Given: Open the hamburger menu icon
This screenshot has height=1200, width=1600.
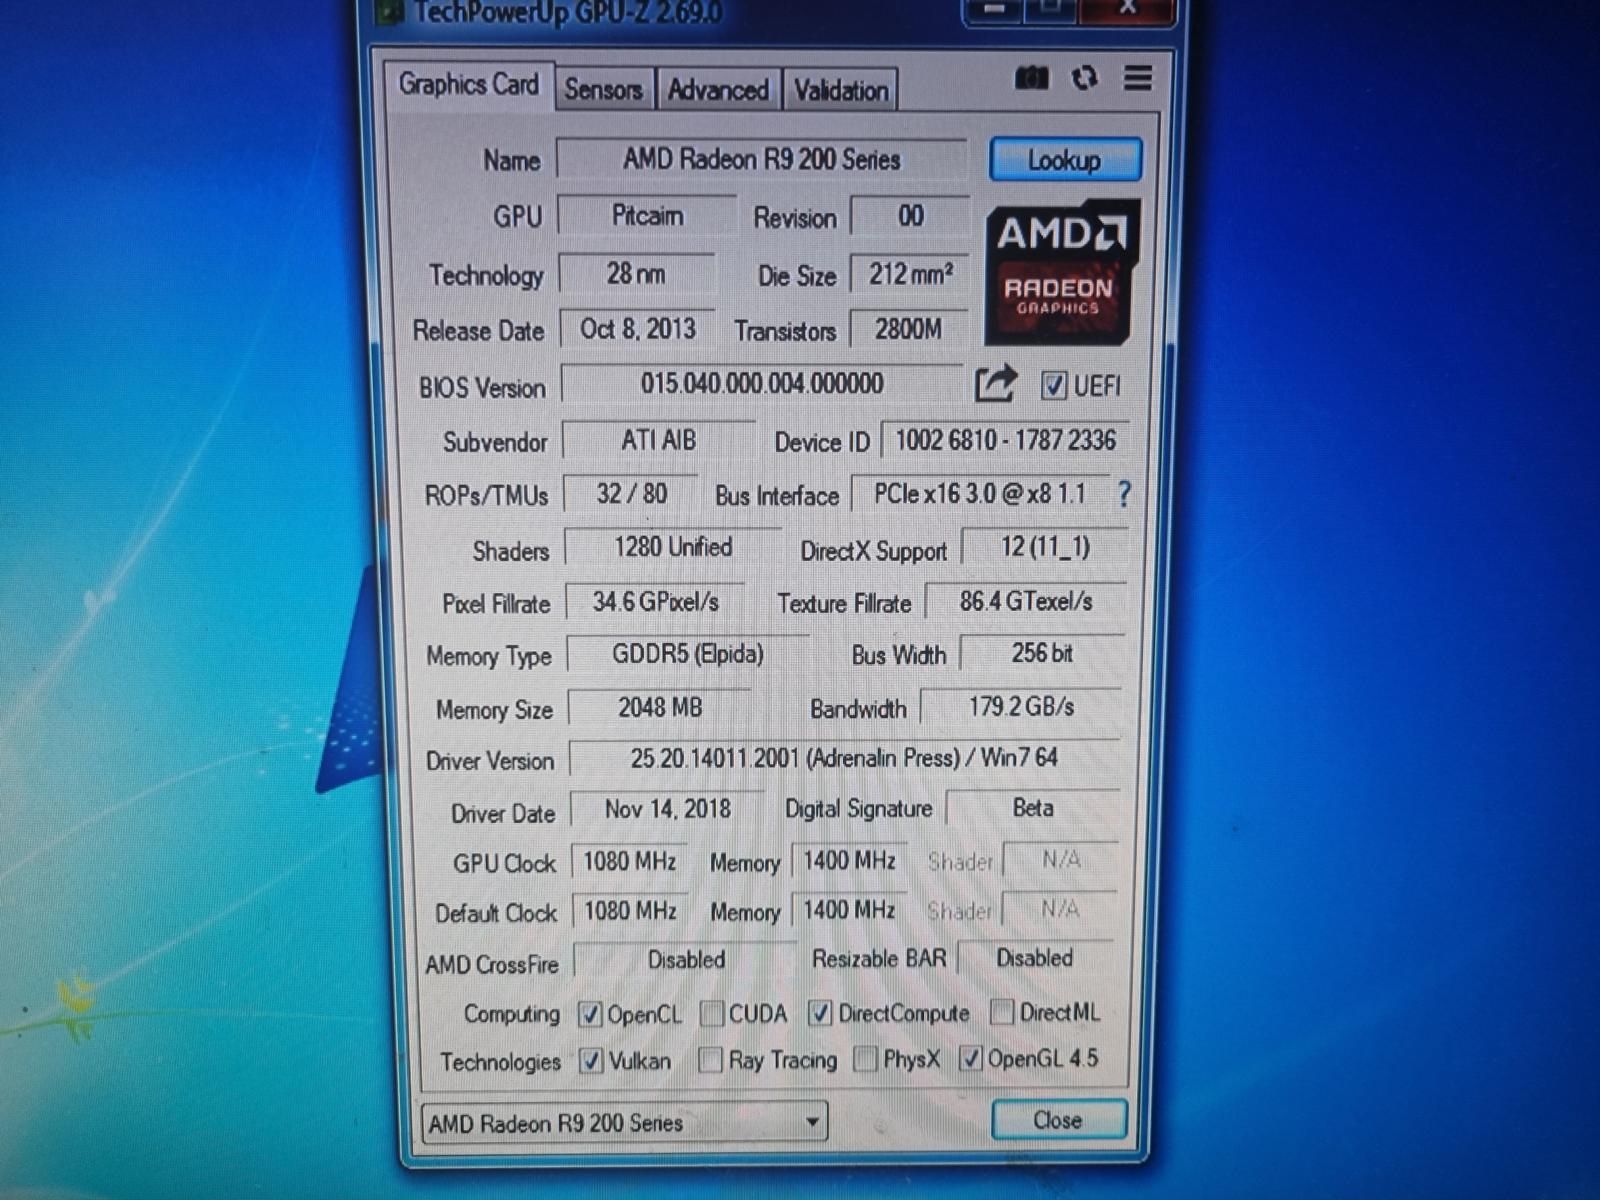Looking at the screenshot, I should pos(1137,78).
